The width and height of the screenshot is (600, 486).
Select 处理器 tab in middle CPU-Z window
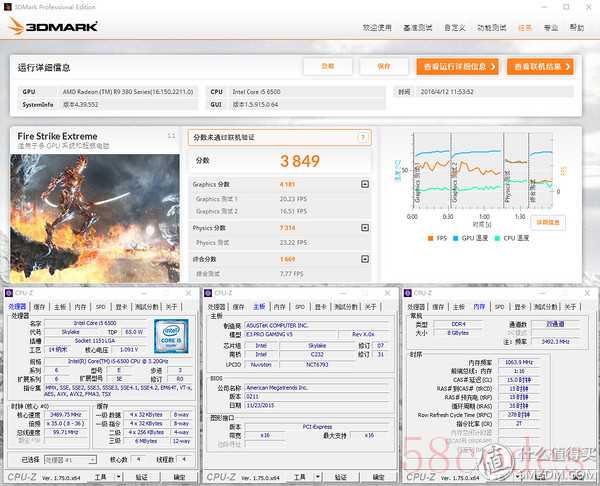point(217,307)
